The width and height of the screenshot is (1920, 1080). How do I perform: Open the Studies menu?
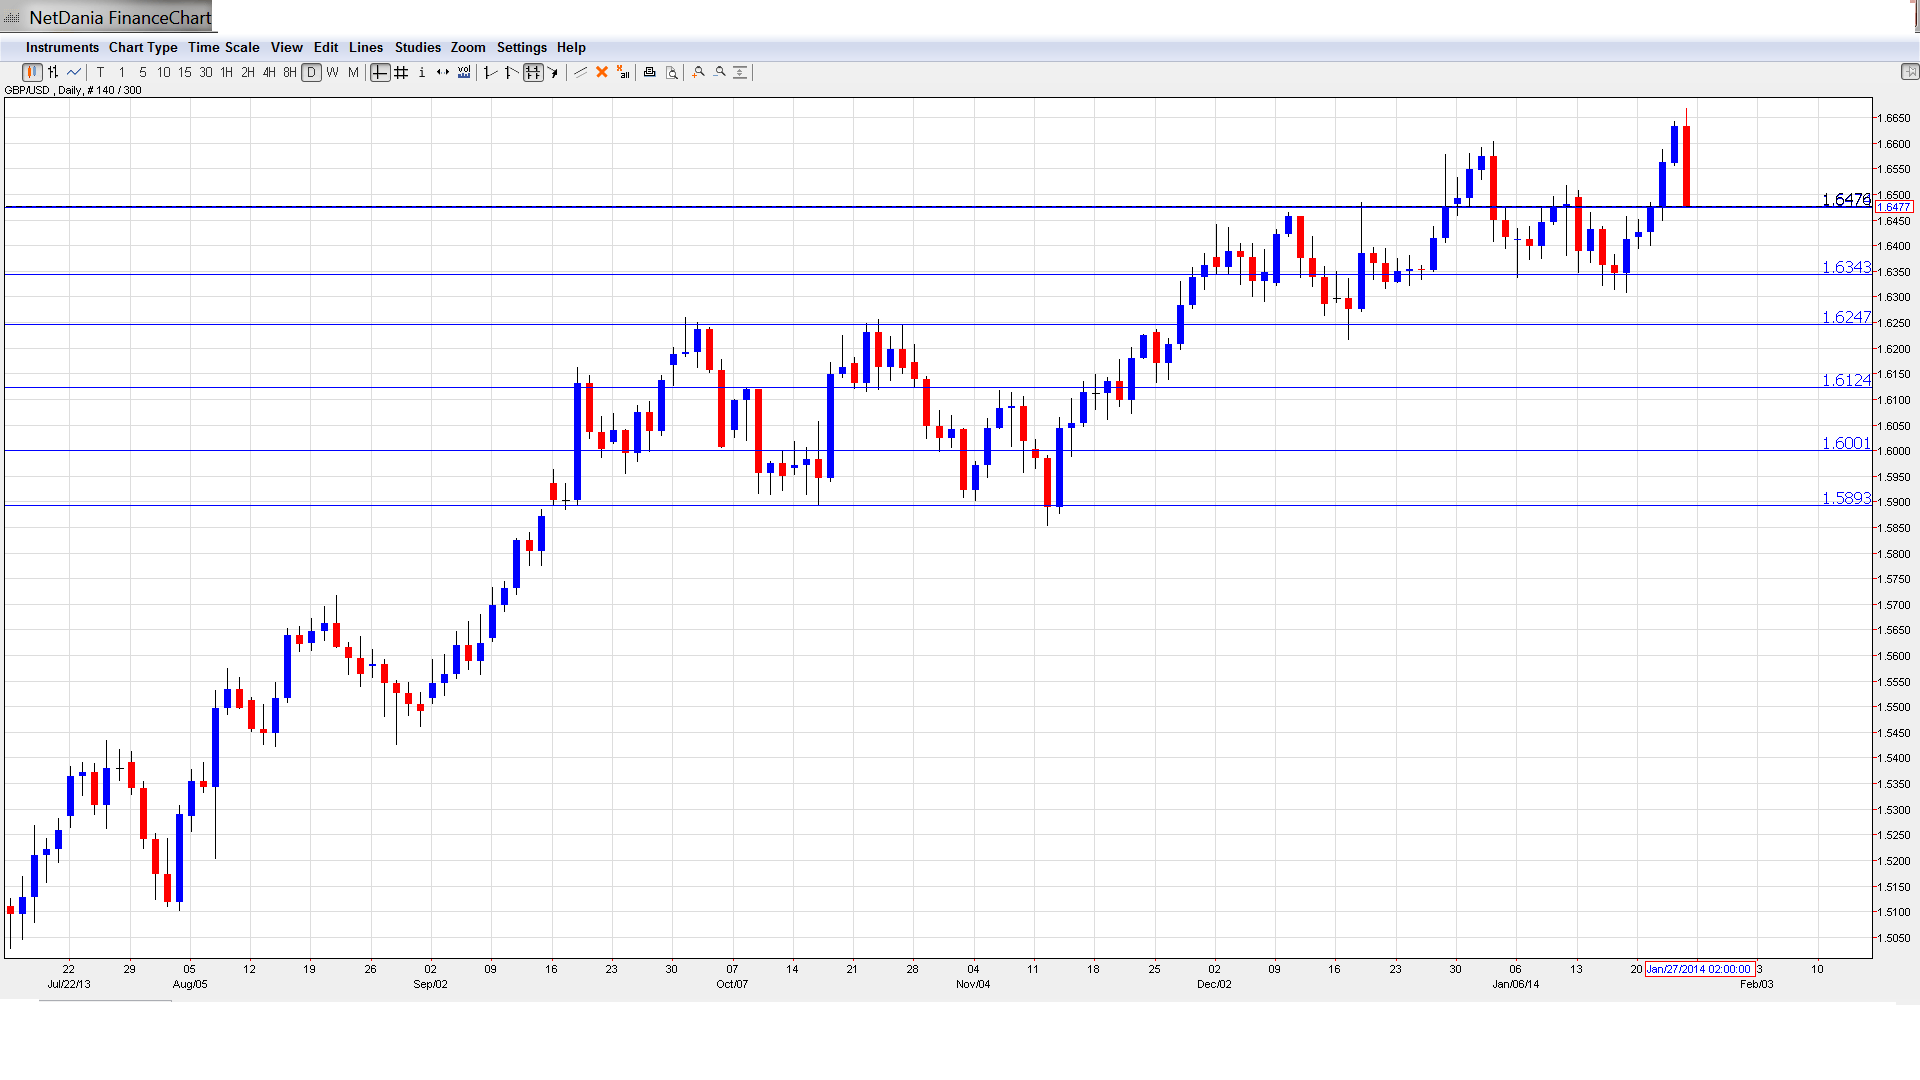(417, 47)
